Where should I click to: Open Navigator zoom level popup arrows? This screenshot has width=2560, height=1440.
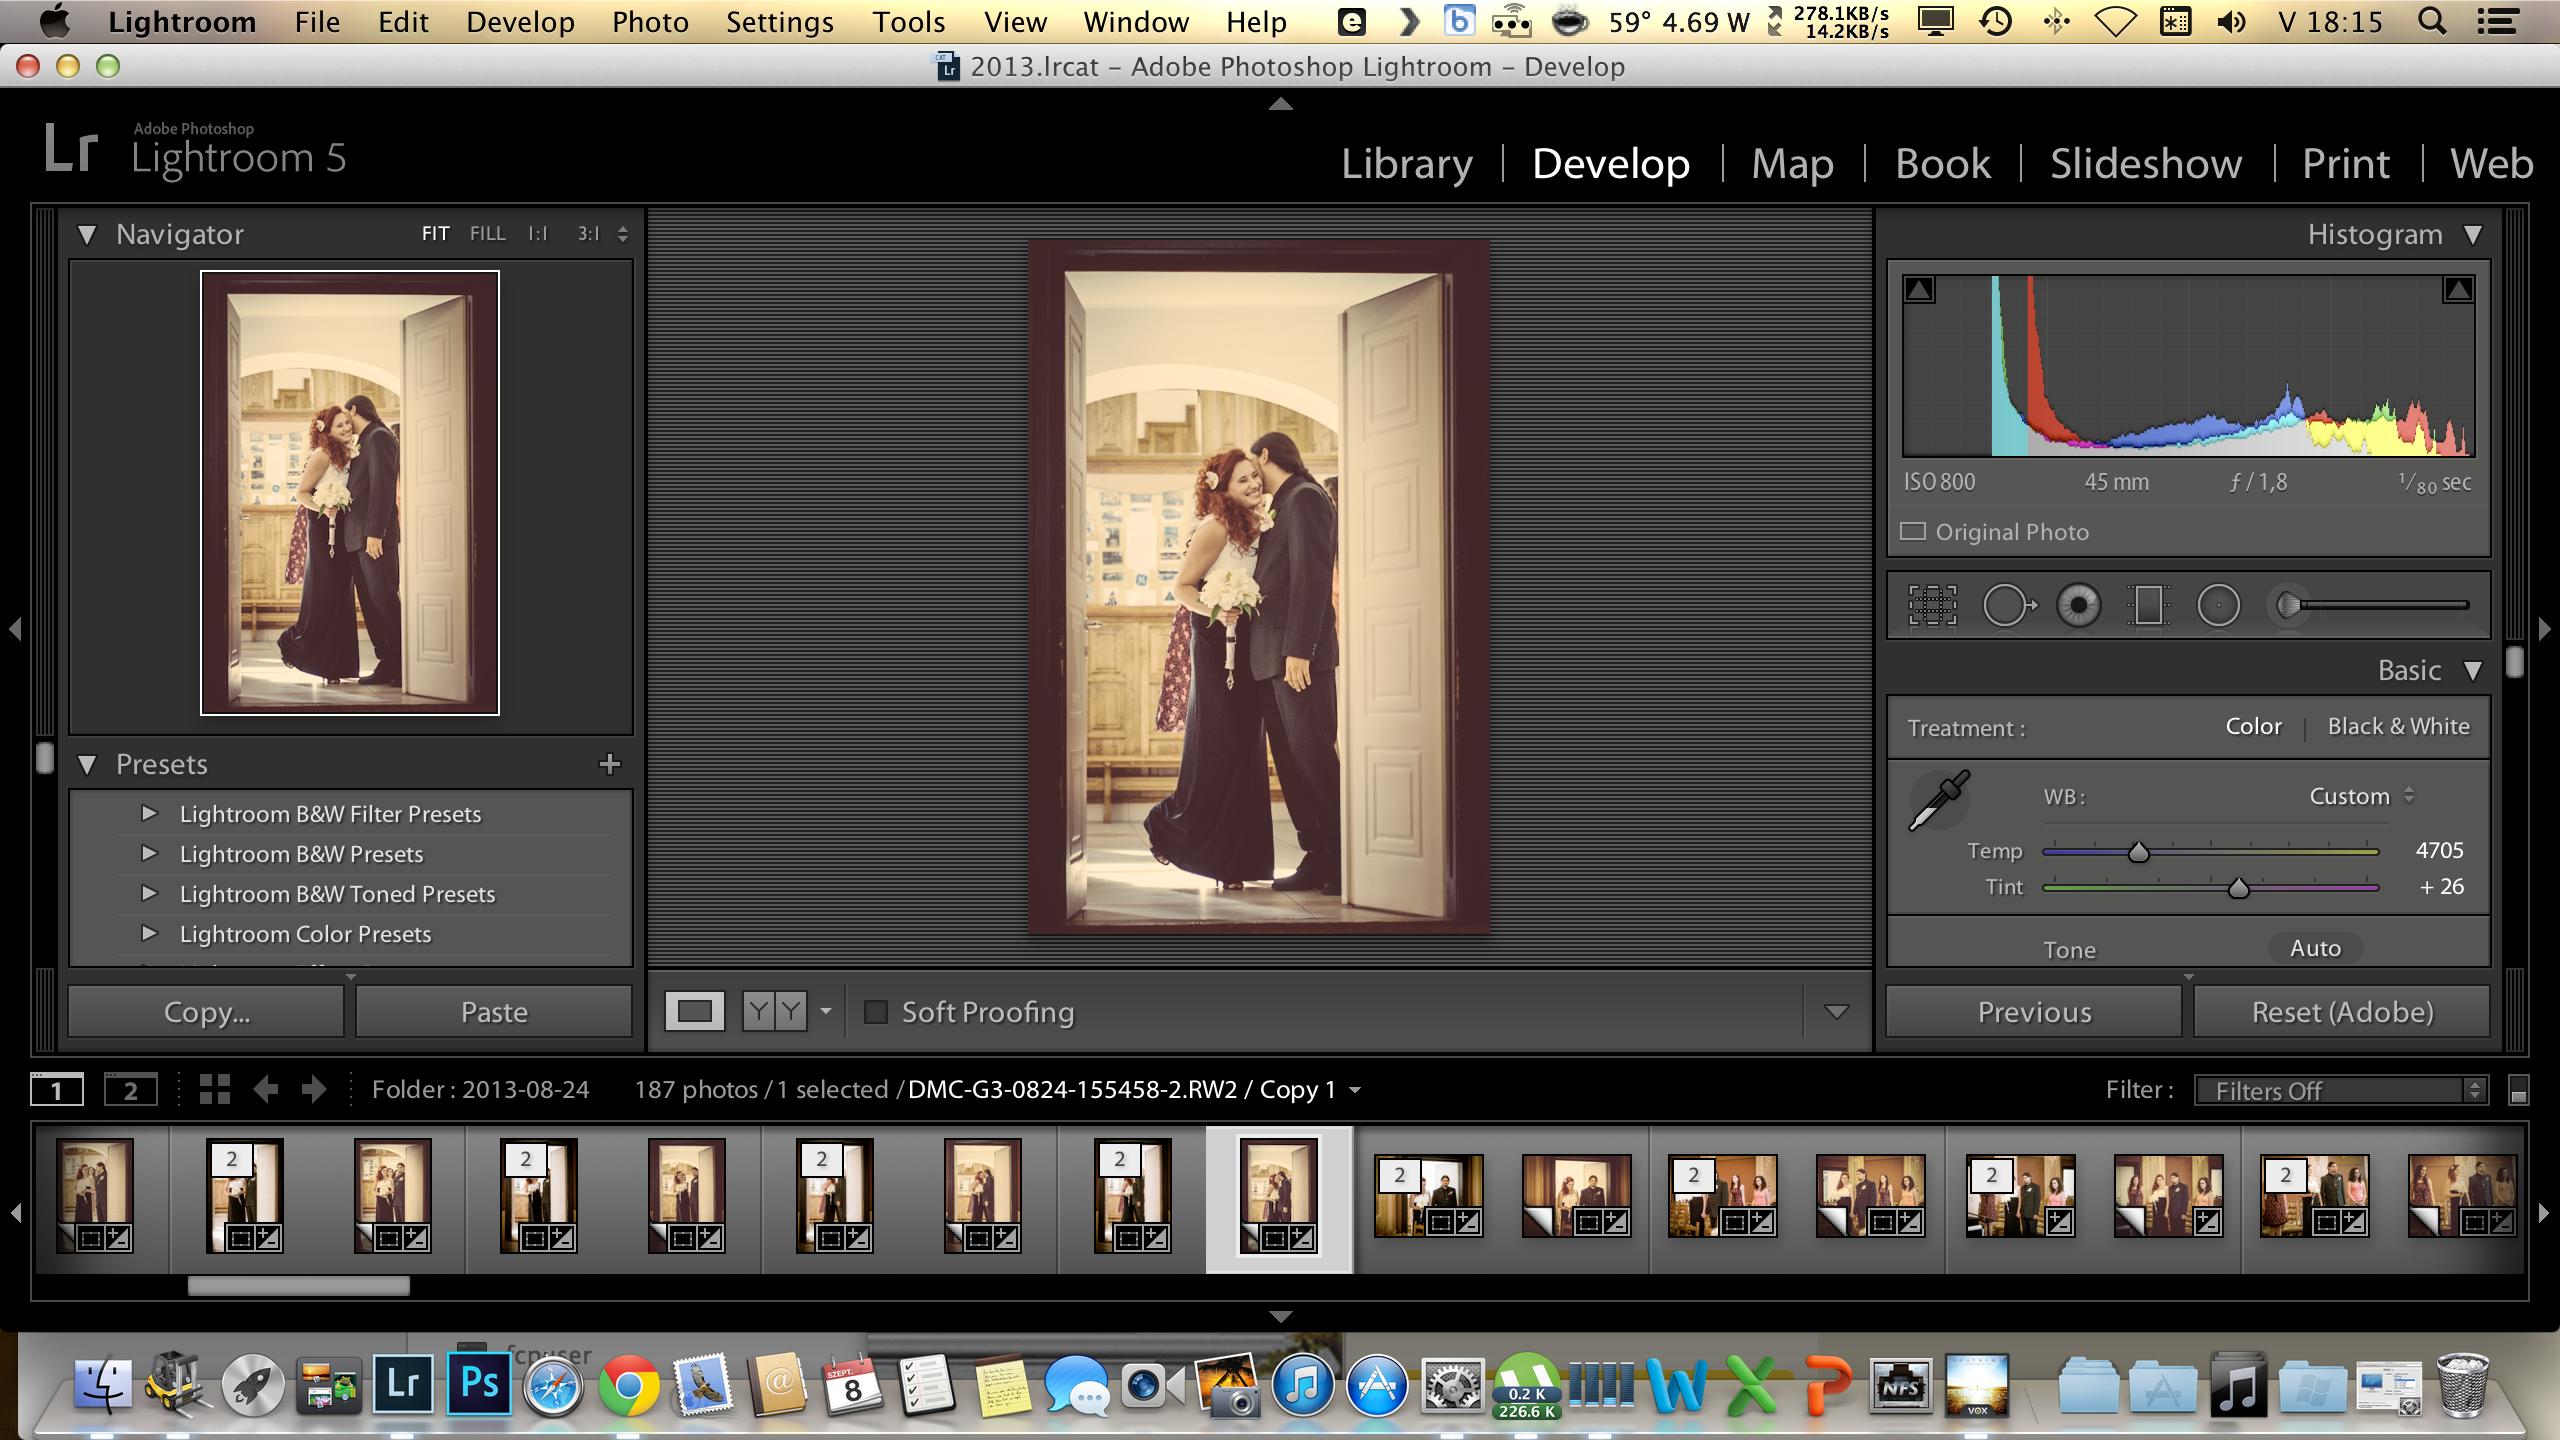click(623, 234)
